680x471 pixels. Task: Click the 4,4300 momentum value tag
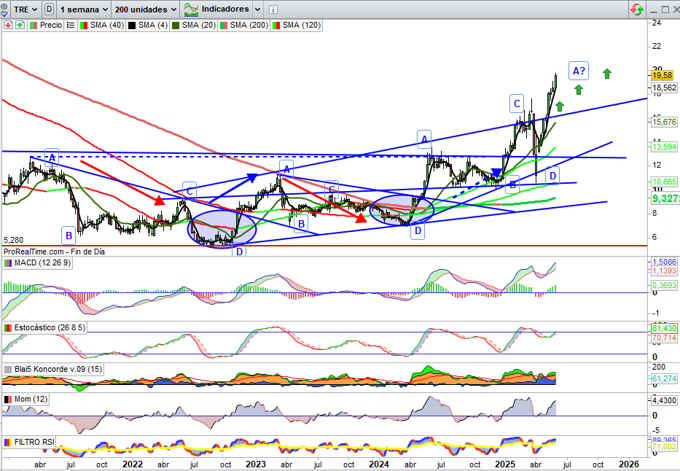click(664, 401)
